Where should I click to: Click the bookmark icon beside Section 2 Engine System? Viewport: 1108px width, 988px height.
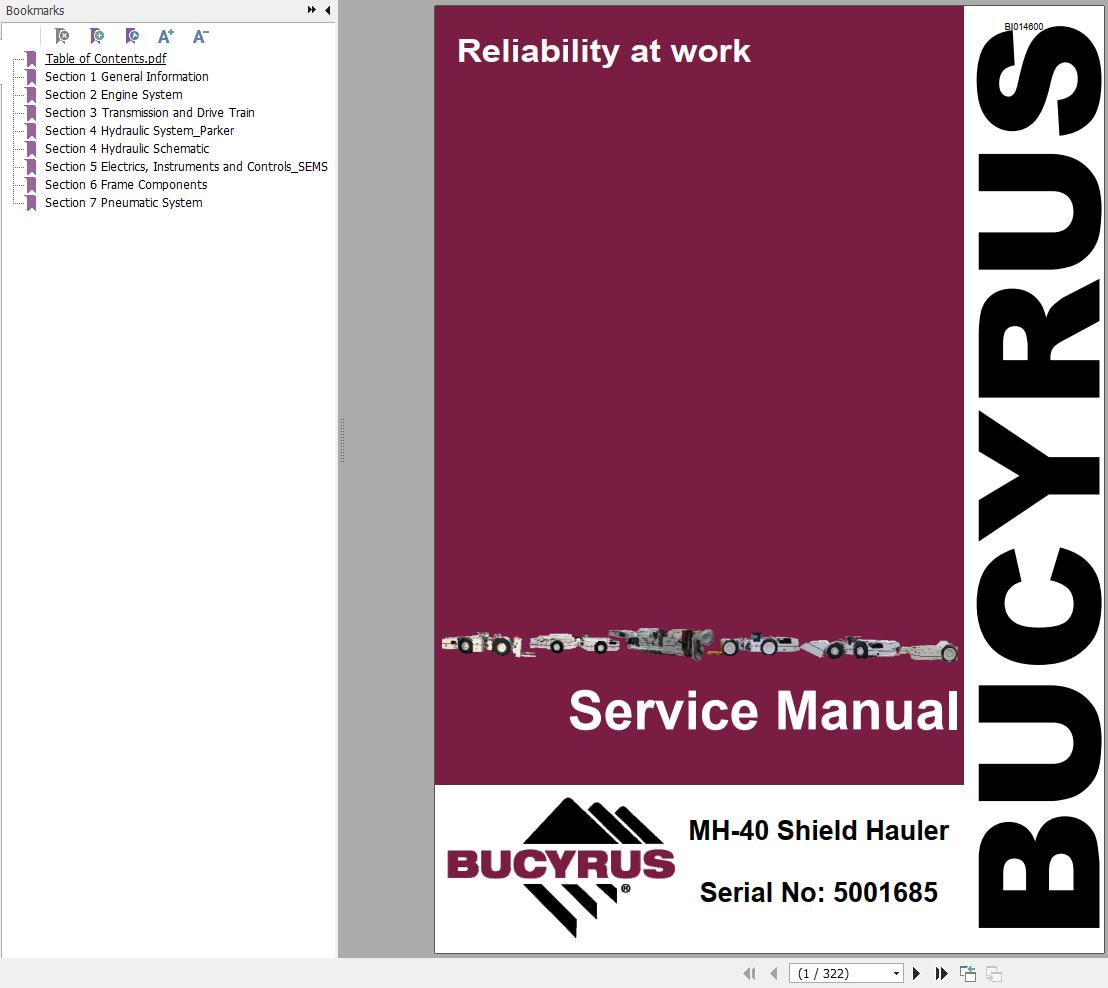tap(31, 95)
